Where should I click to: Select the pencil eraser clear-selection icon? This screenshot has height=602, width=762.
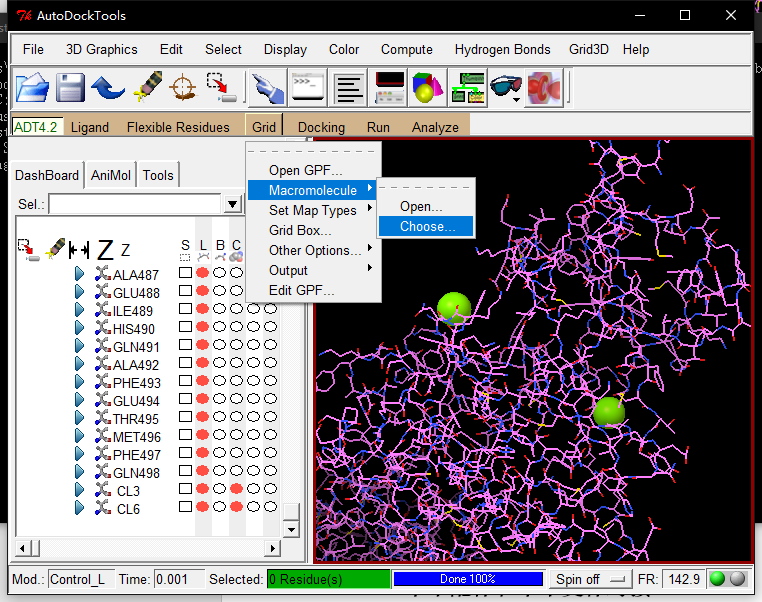[148, 87]
